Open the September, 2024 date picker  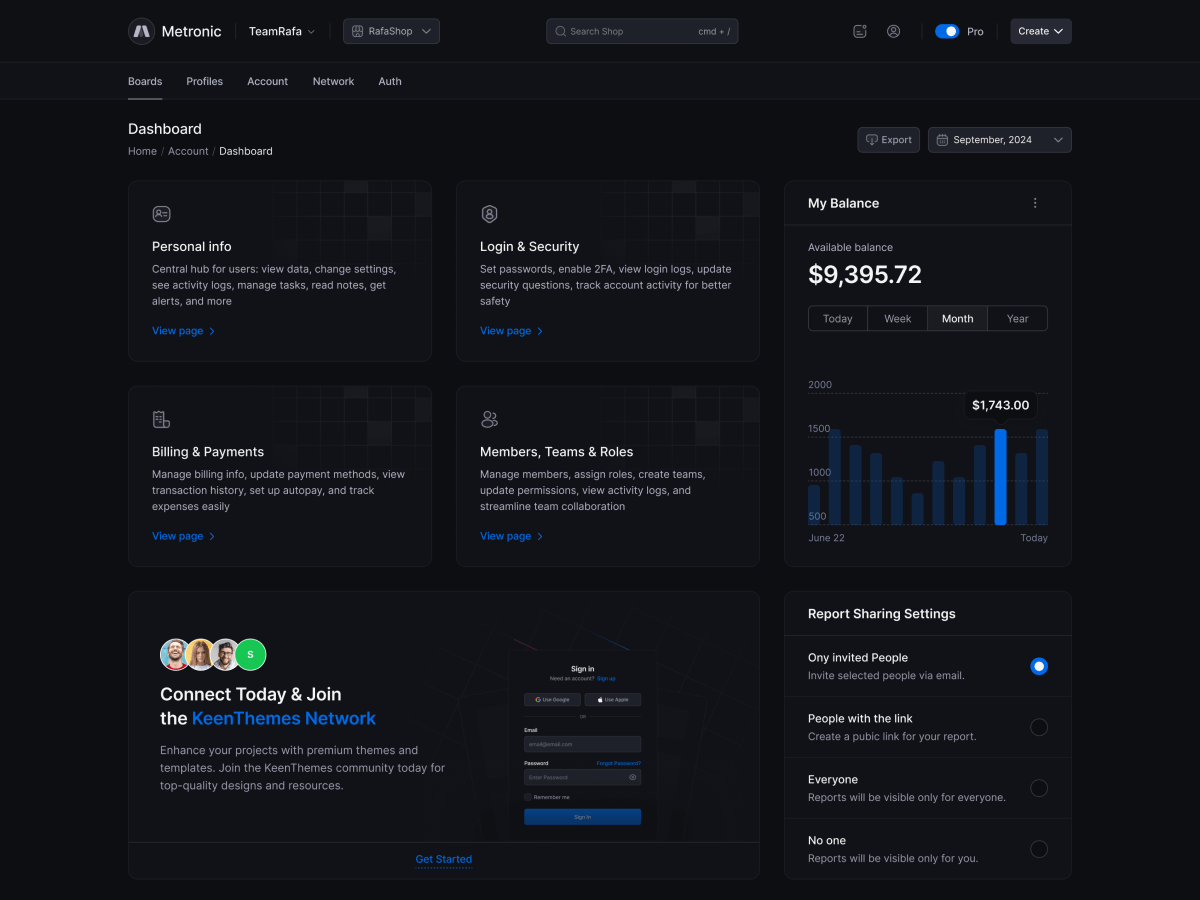point(999,140)
